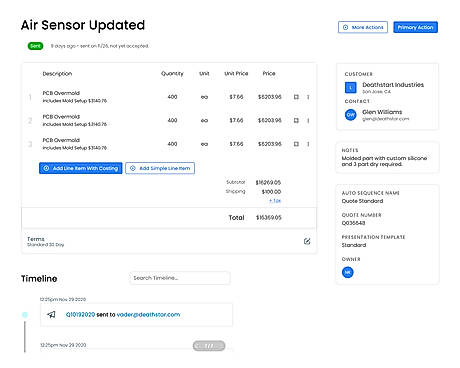460x368 pixels.
Task: Click the contact email under Glen Williams
Action: coord(386,119)
